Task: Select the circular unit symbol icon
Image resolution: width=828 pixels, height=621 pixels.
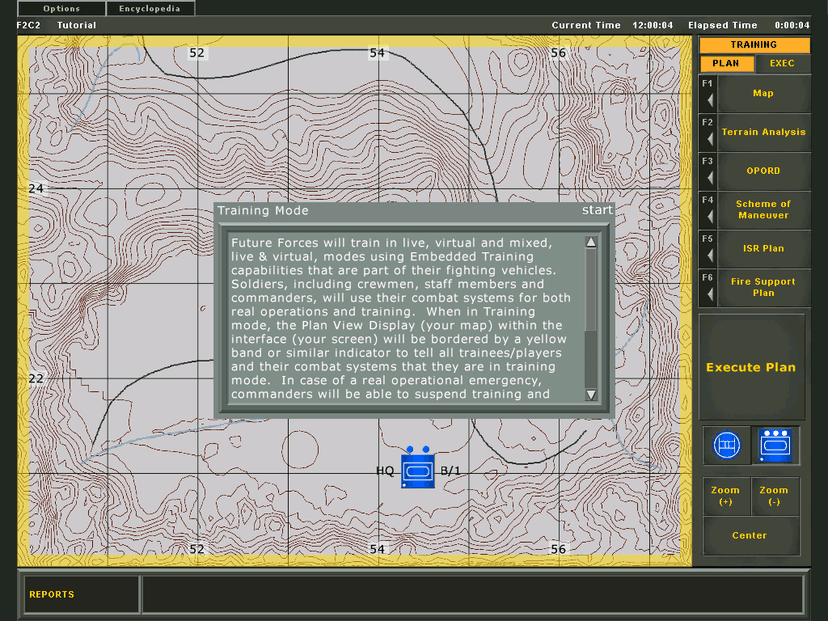Action: (727, 445)
